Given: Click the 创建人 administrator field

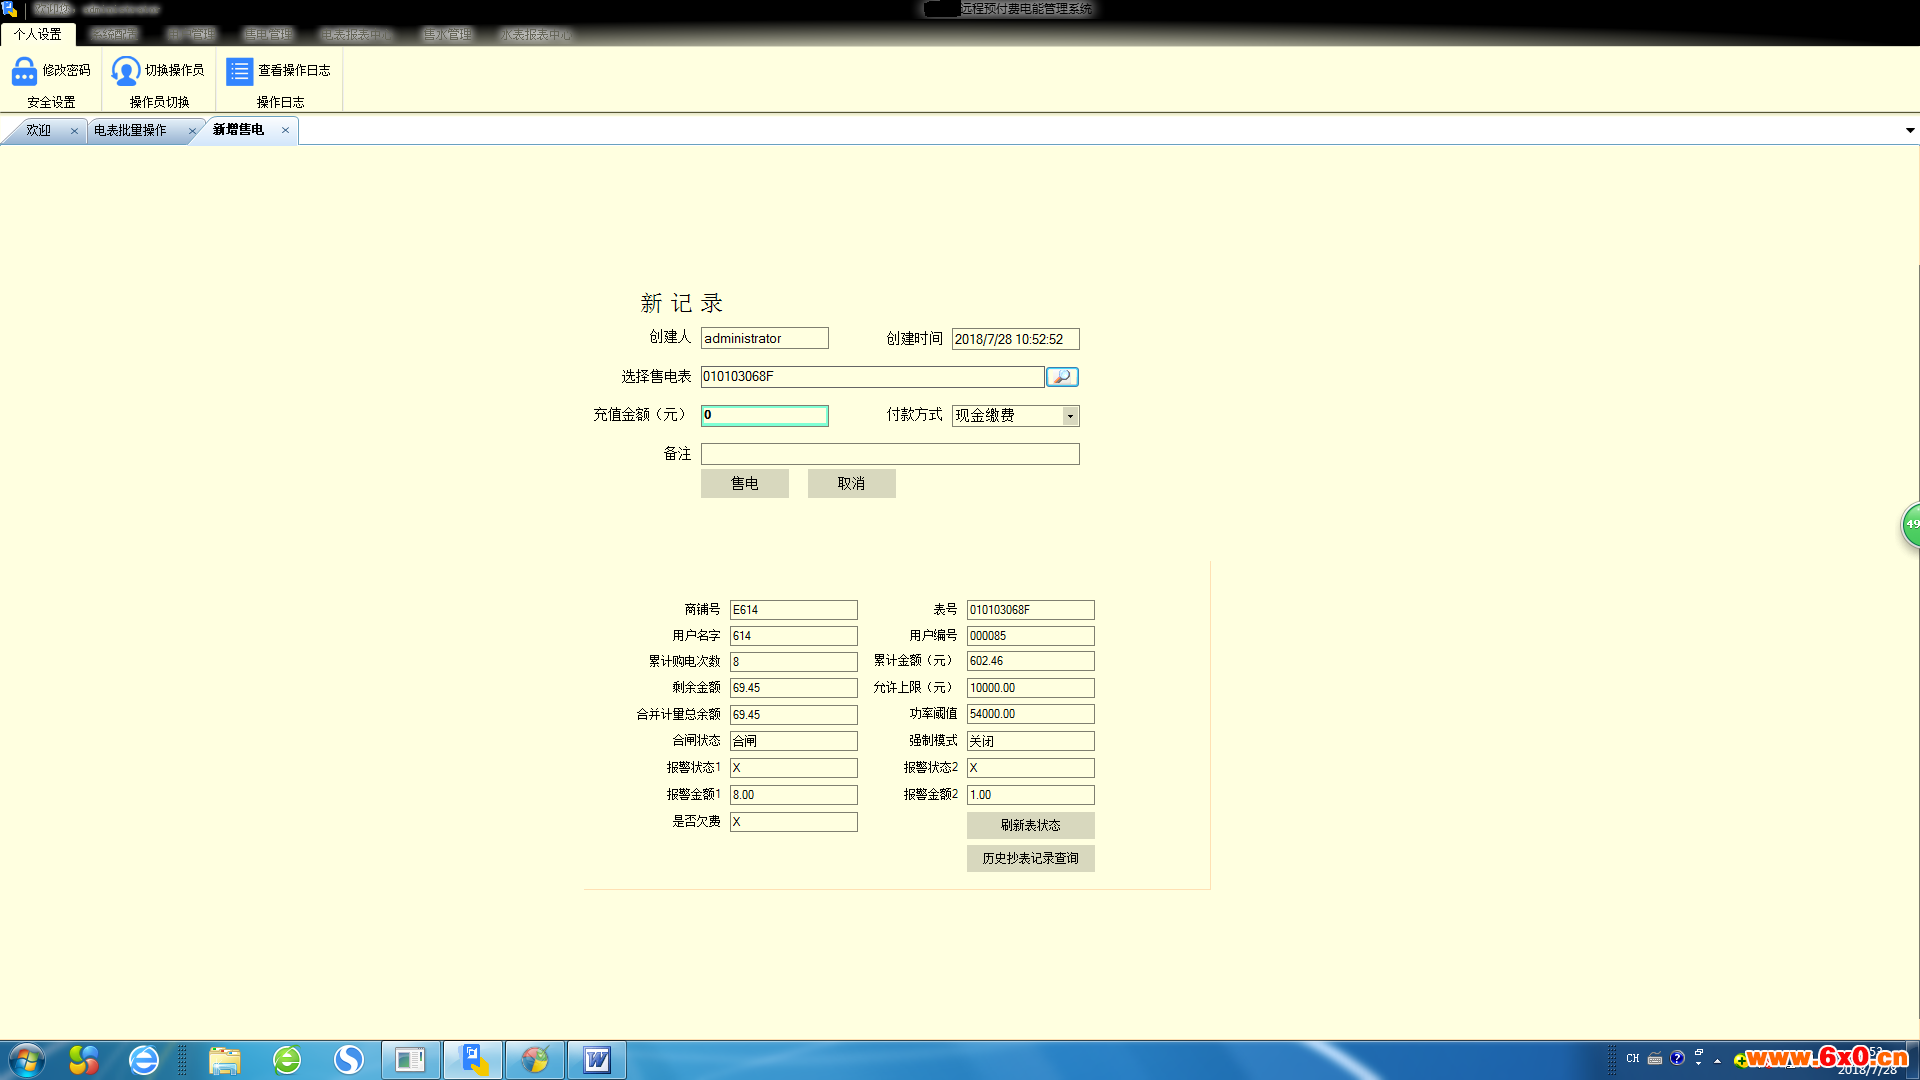Looking at the screenshot, I should pos(765,339).
